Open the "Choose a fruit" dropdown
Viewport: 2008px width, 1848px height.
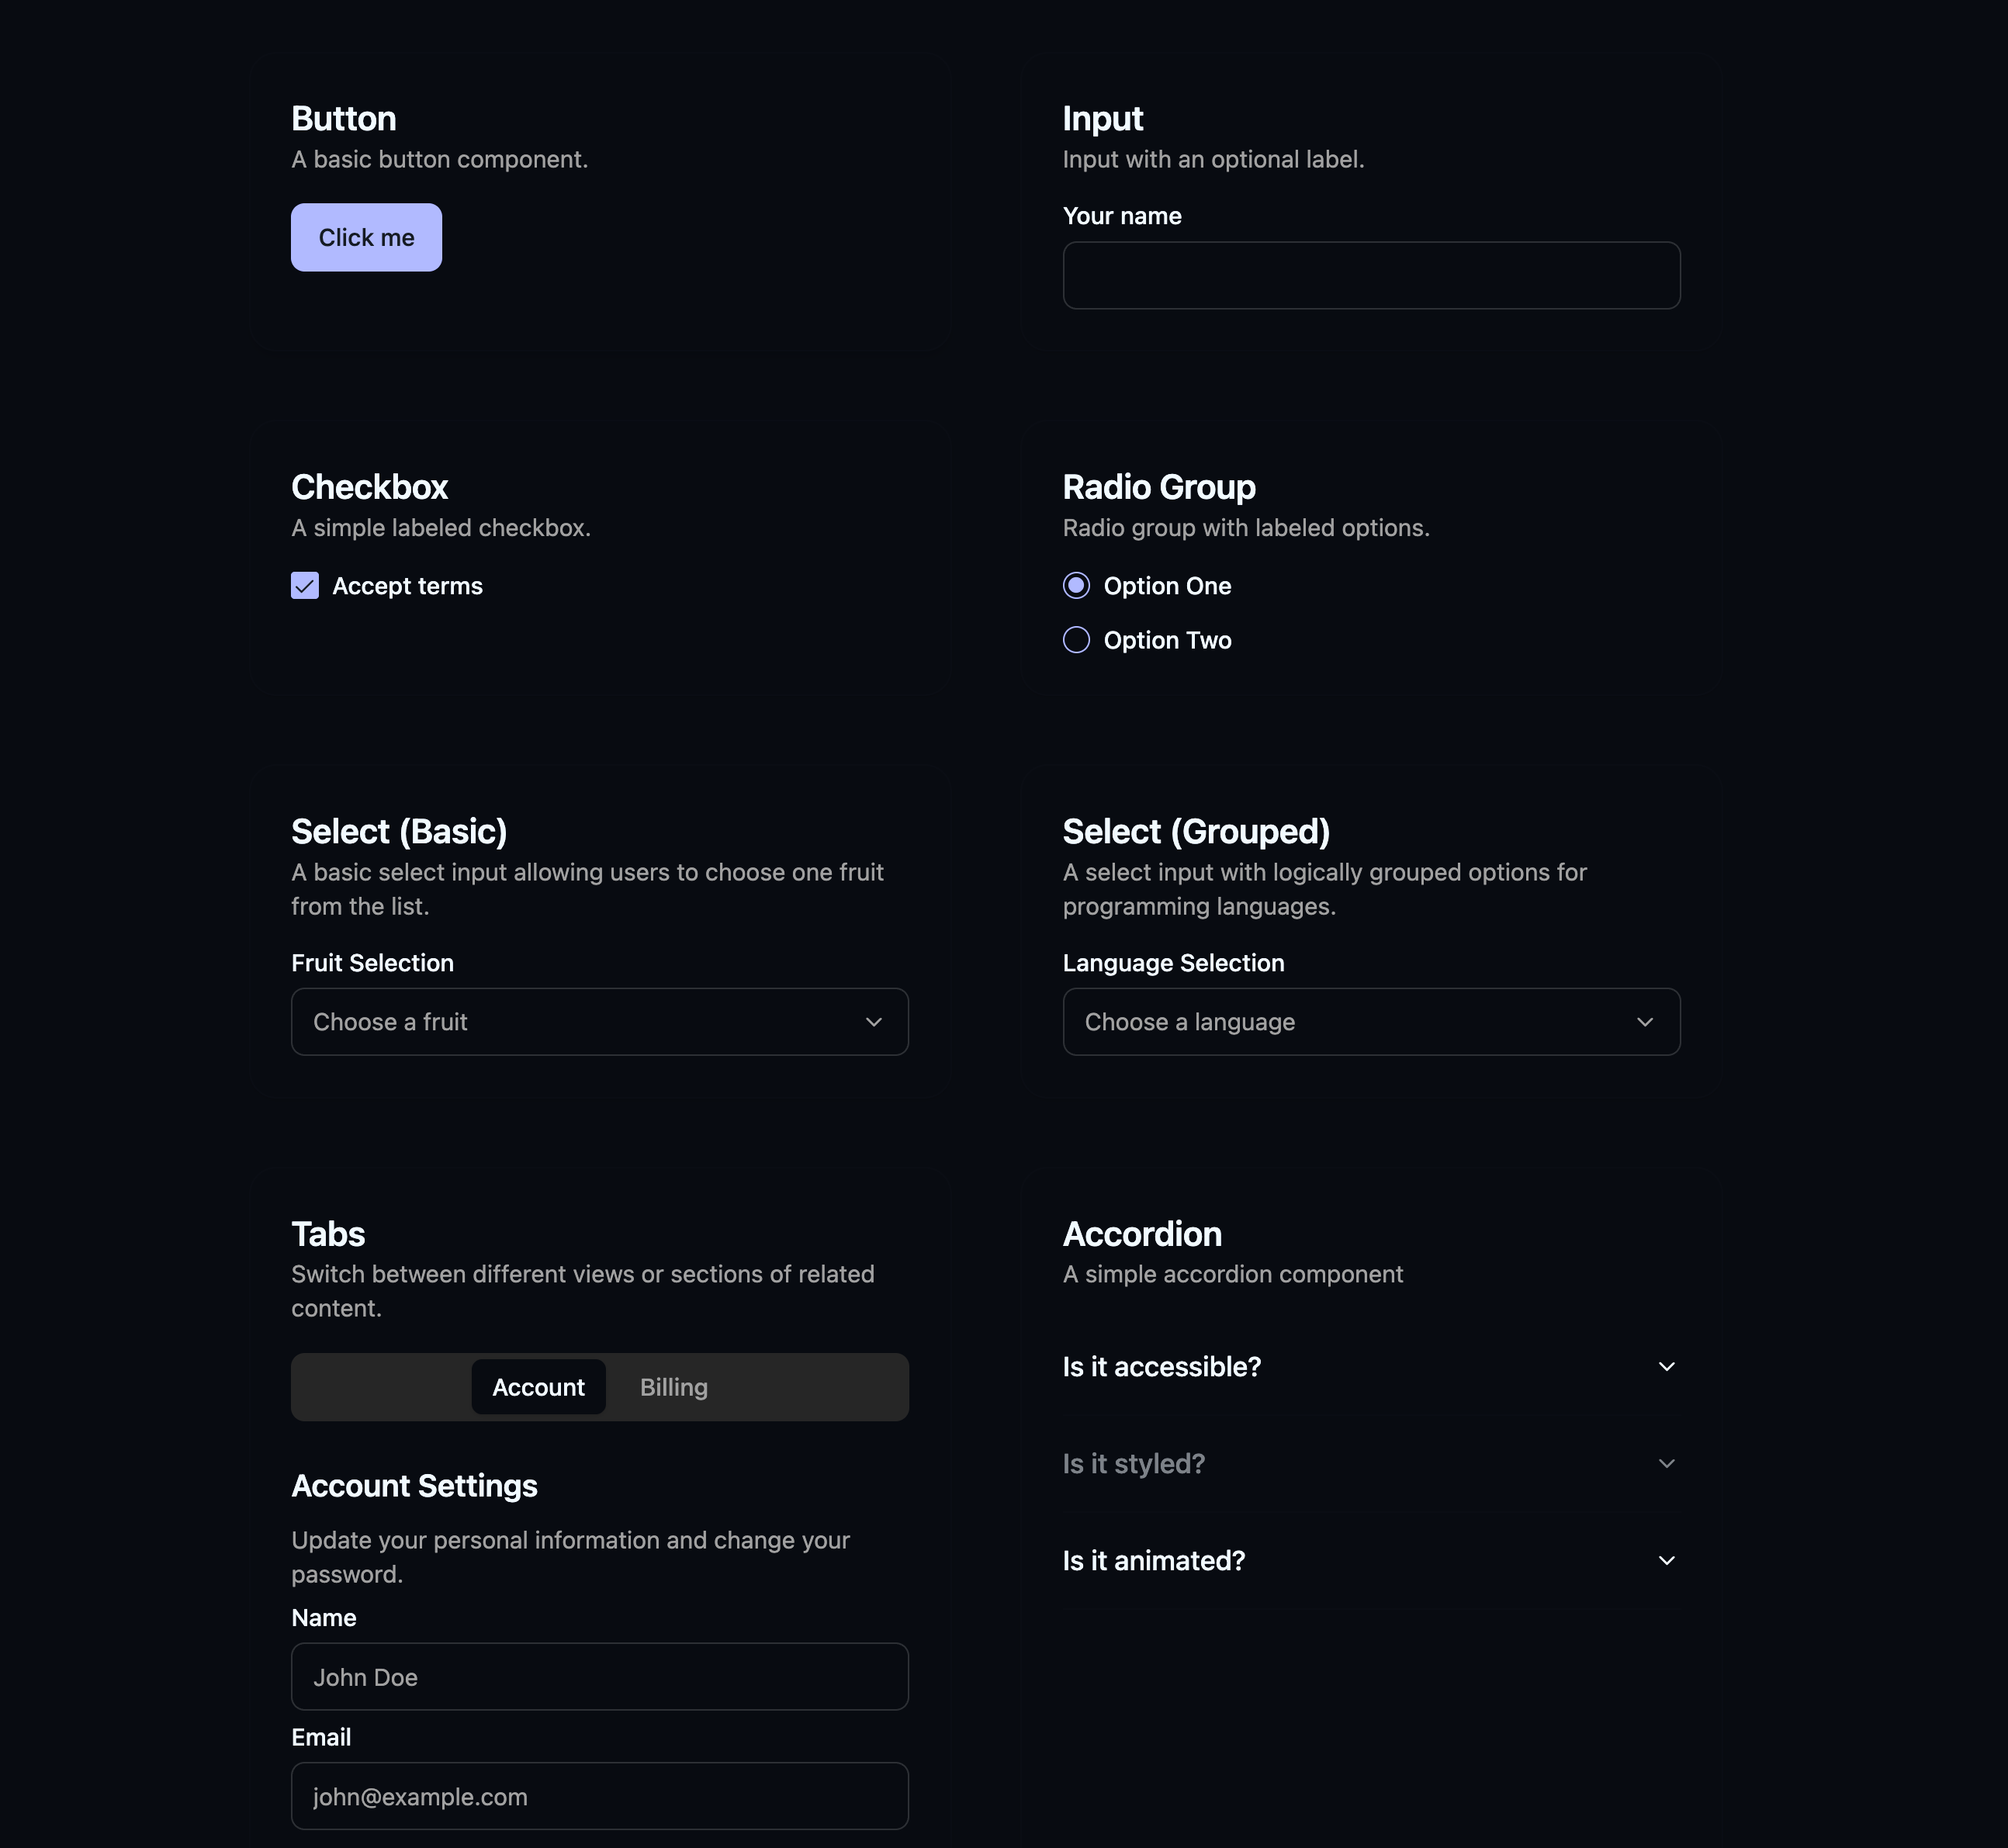599,1022
